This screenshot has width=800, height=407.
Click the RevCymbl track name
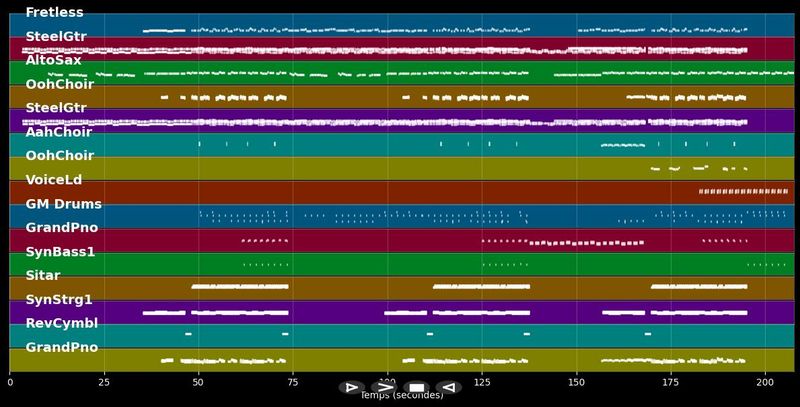[62, 323]
